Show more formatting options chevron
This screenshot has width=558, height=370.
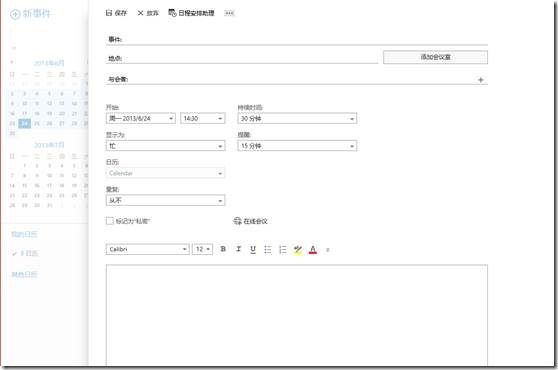tap(328, 250)
